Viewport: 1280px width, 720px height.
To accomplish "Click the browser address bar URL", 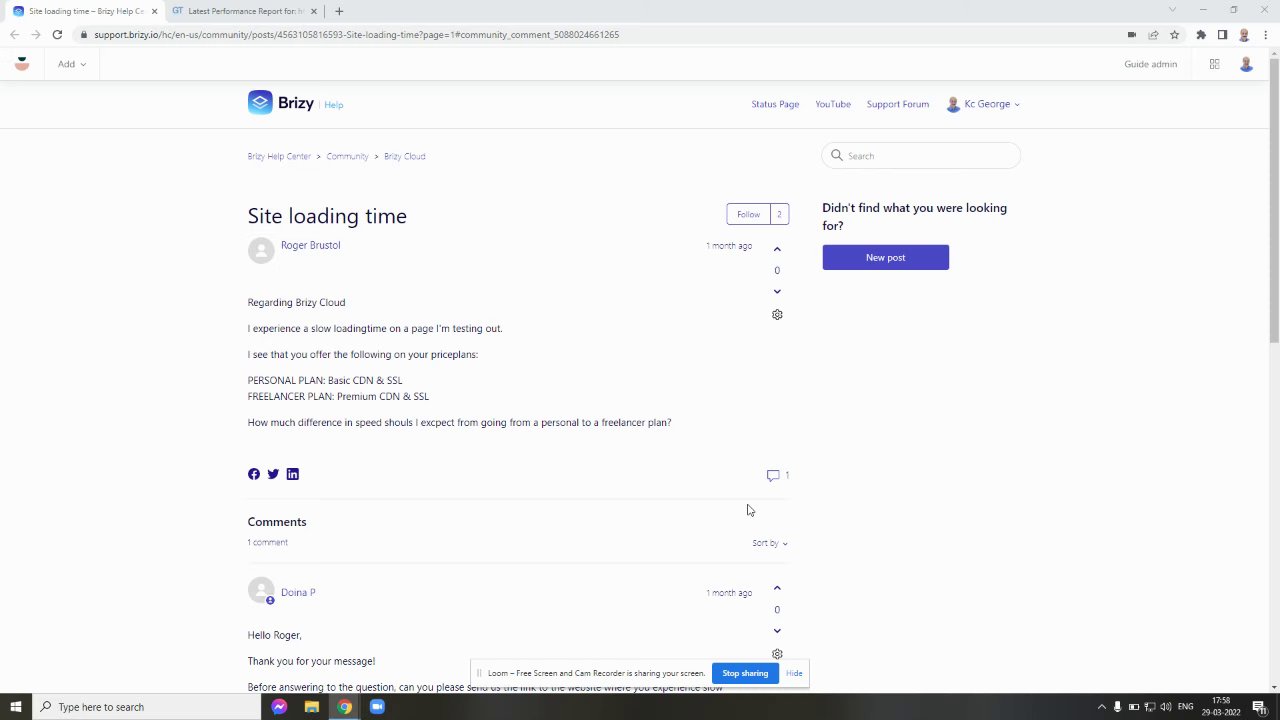I will tap(356, 34).
